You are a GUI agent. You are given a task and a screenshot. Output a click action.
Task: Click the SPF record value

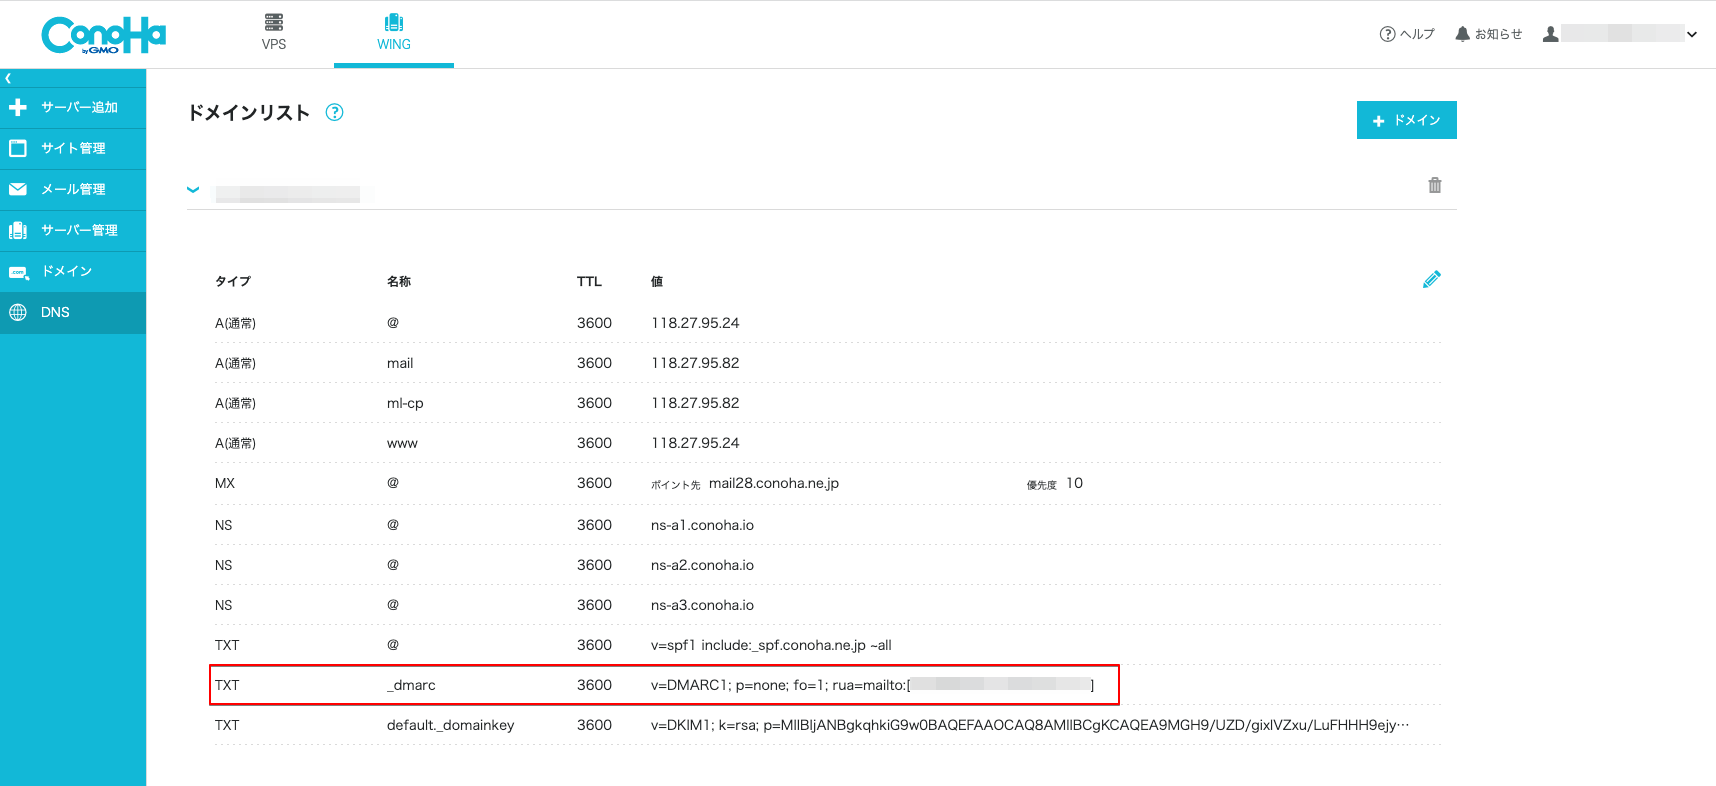pyautogui.click(x=771, y=645)
